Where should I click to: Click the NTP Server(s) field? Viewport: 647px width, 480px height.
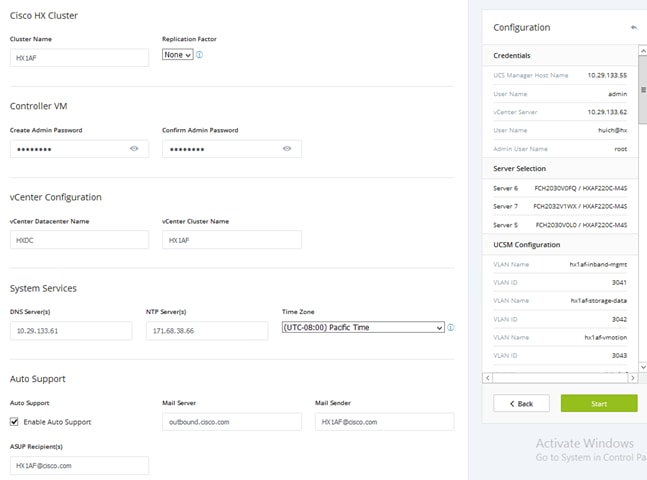pyautogui.click(x=207, y=331)
